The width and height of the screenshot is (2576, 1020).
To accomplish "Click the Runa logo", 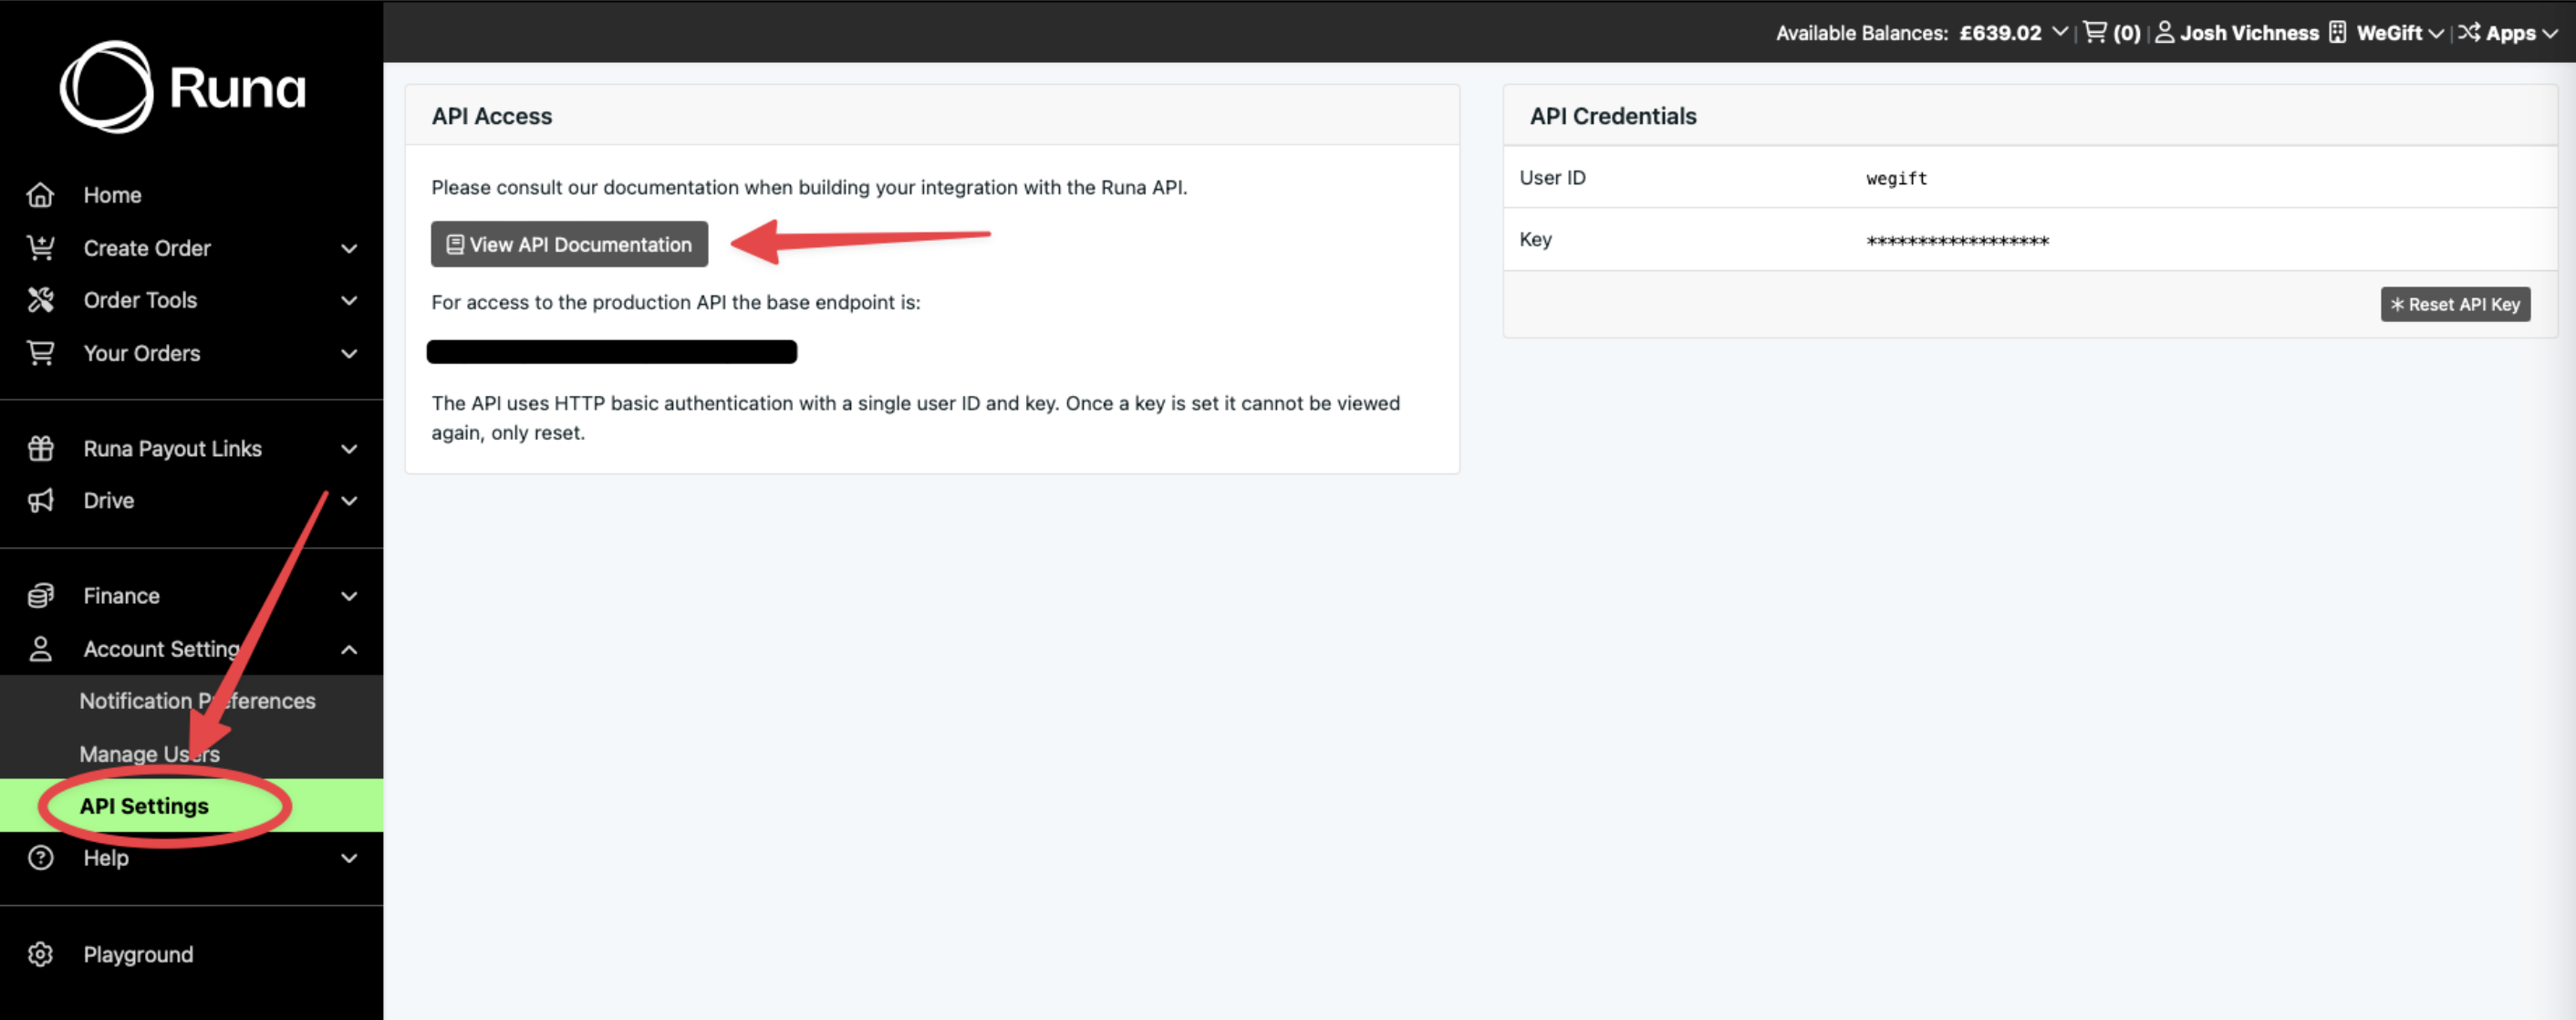I will (183, 87).
